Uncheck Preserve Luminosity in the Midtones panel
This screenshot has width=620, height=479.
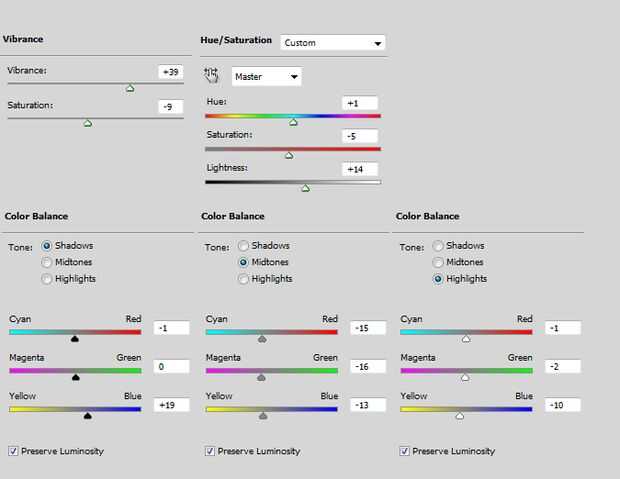[210, 451]
